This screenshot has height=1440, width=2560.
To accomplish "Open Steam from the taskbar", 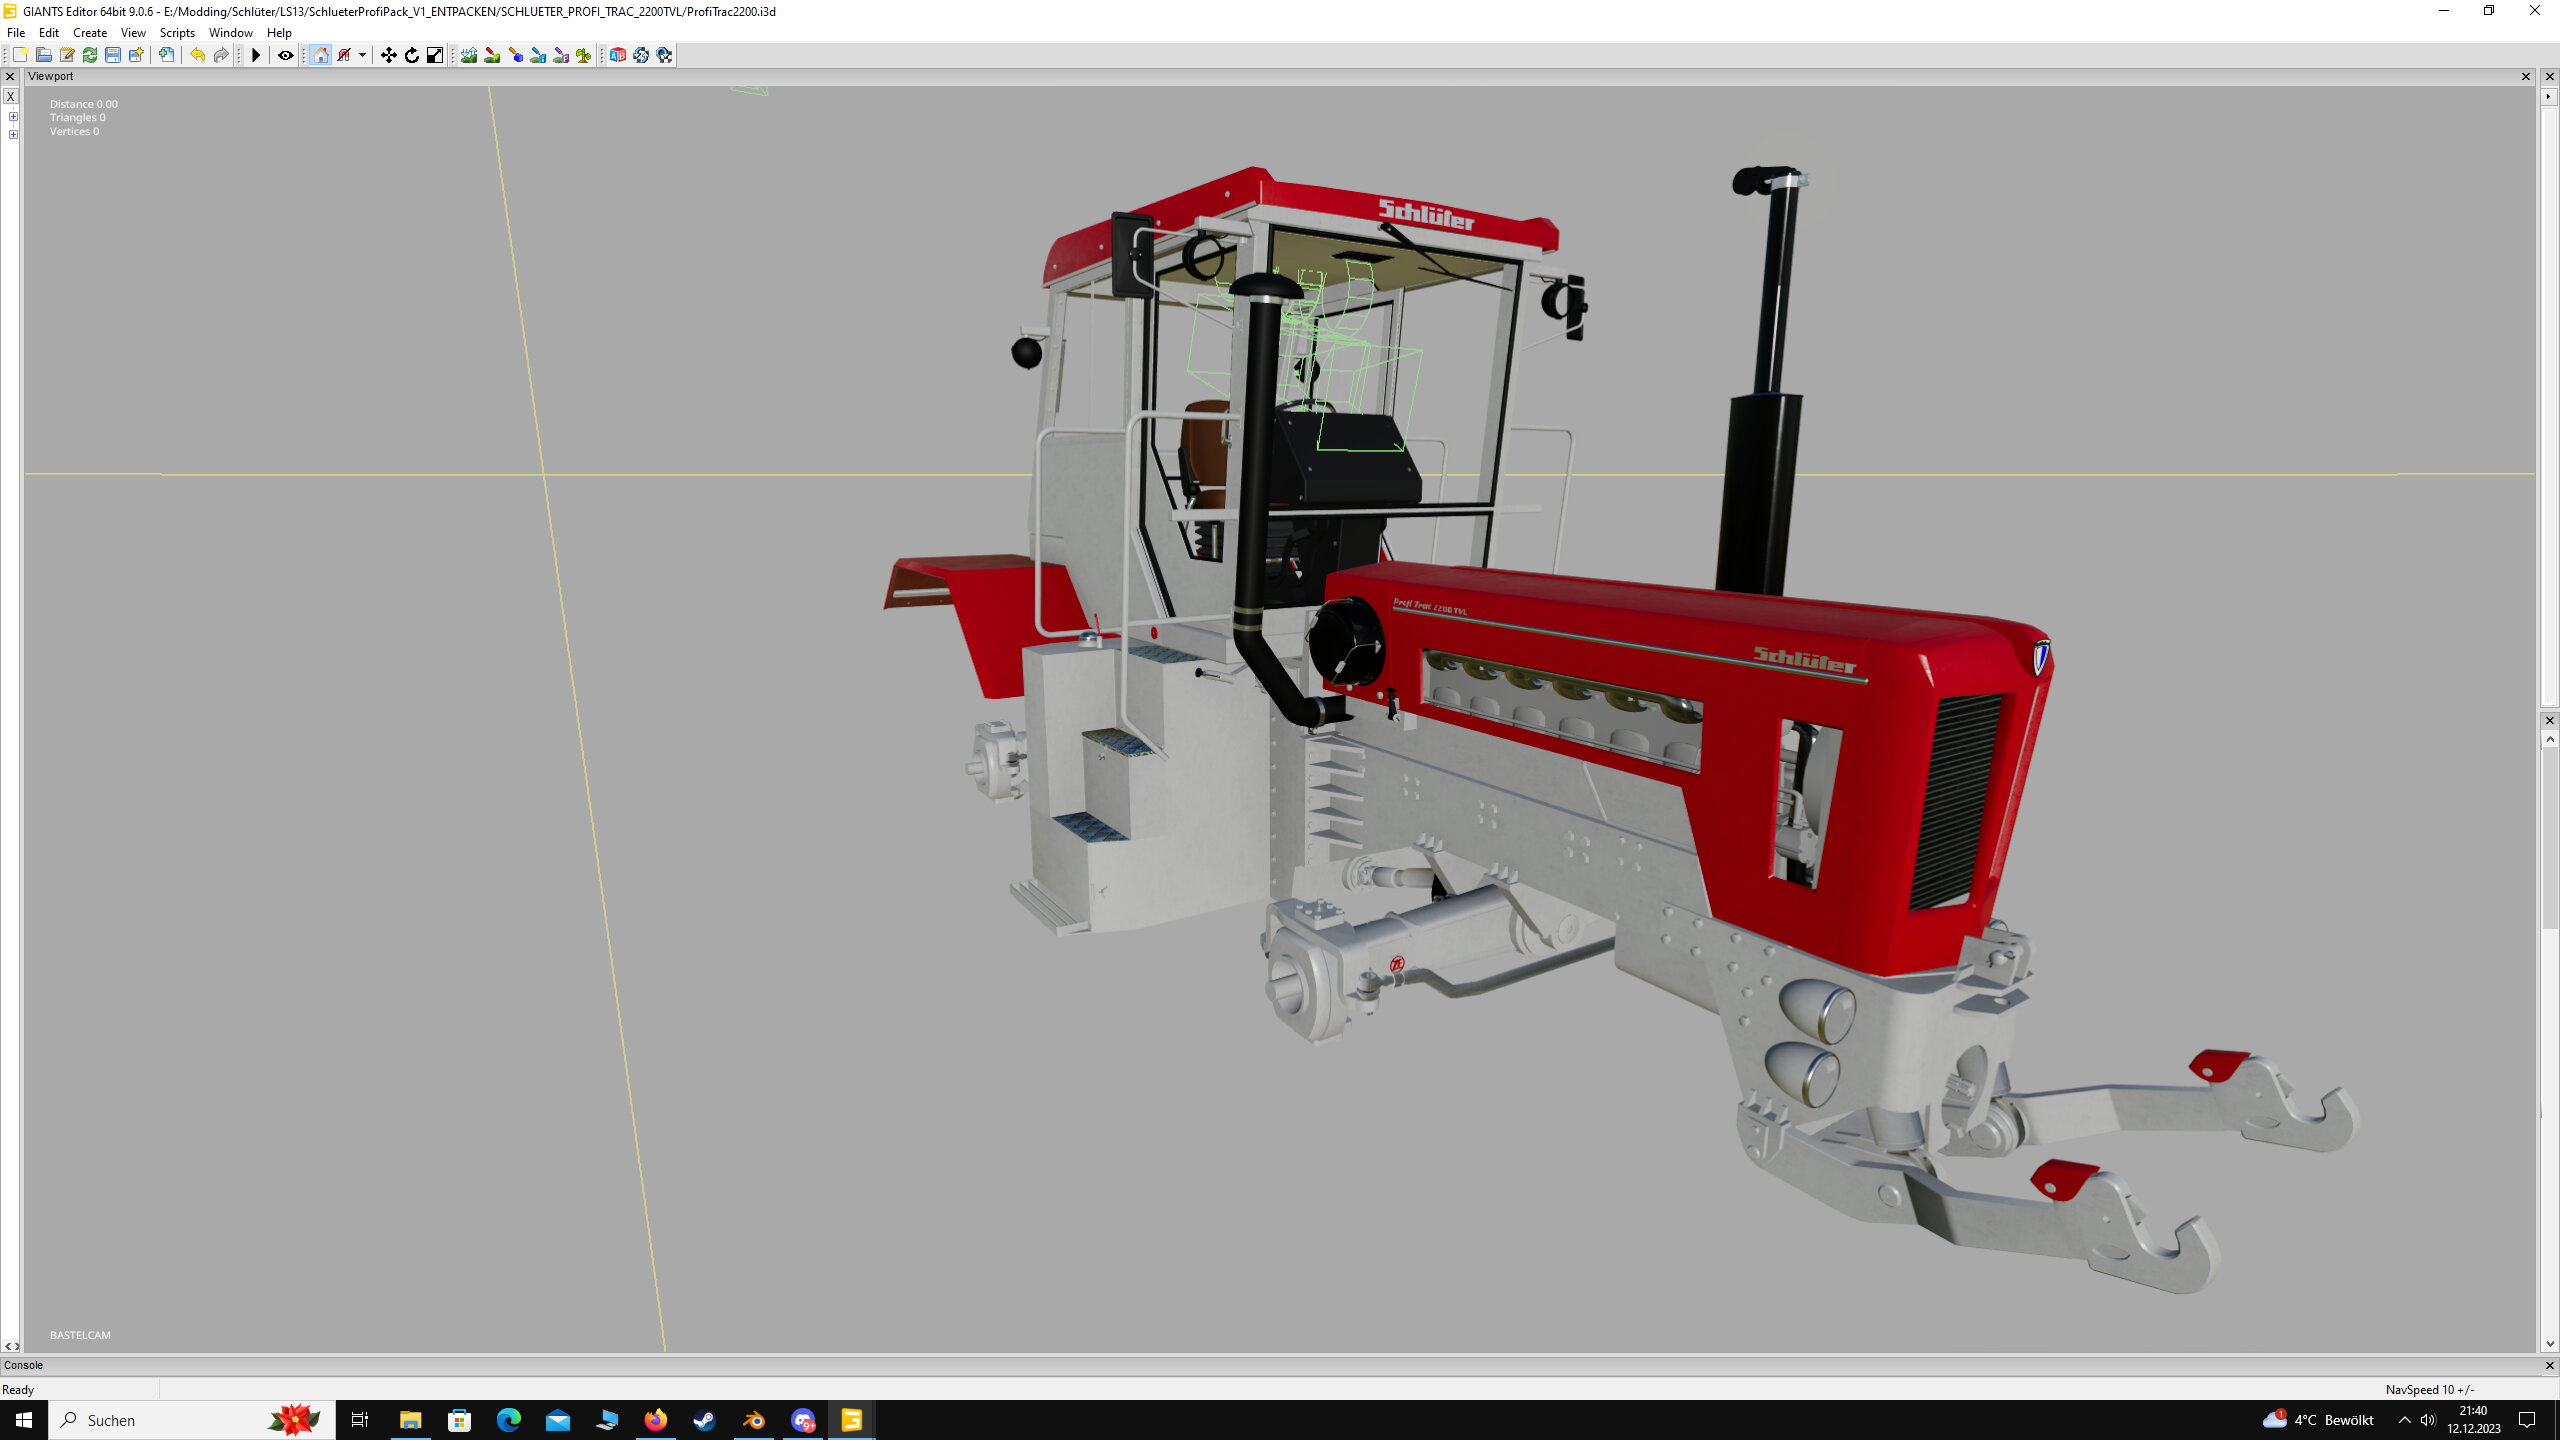I will 704,1420.
